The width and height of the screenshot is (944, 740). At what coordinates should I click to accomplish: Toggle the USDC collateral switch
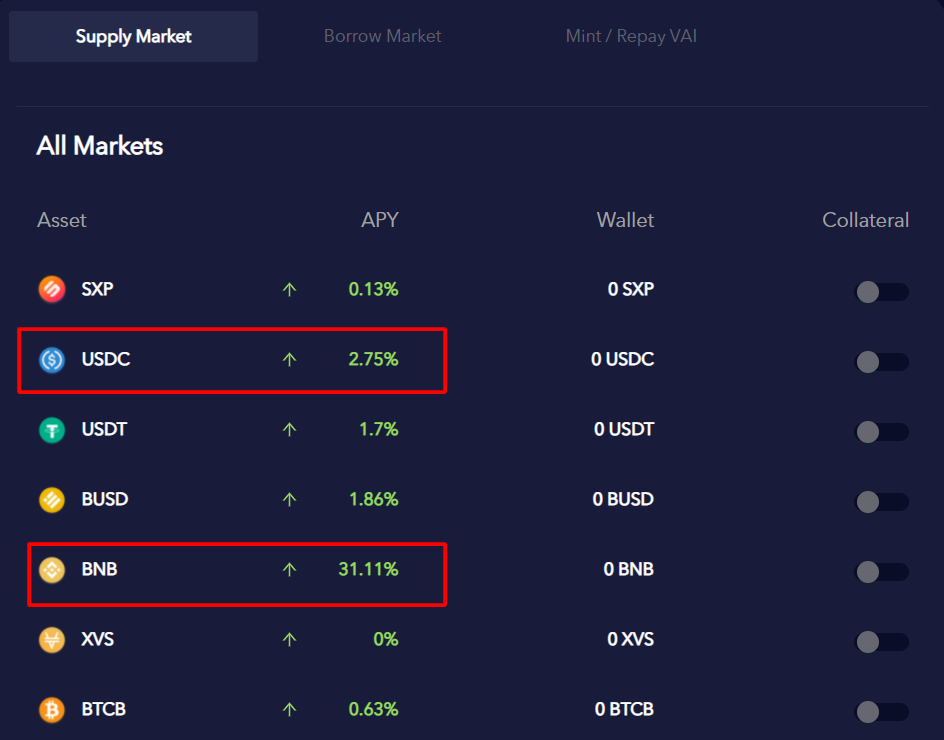pyautogui.click(x=881, y=361)
